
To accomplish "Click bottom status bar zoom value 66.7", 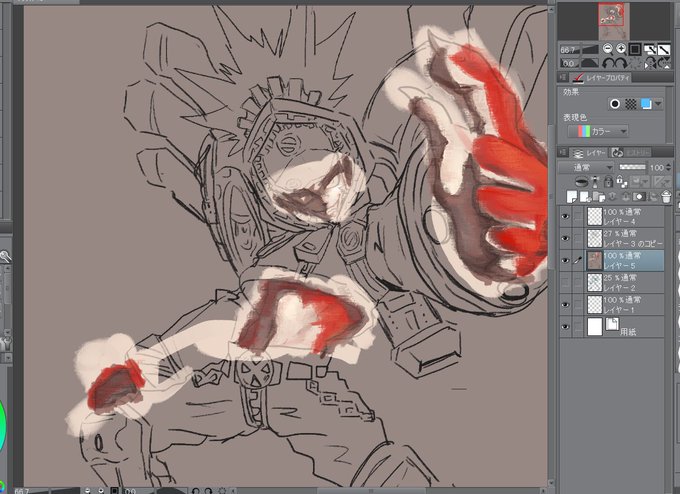I will pyautogui.click(x=23, y=491).
